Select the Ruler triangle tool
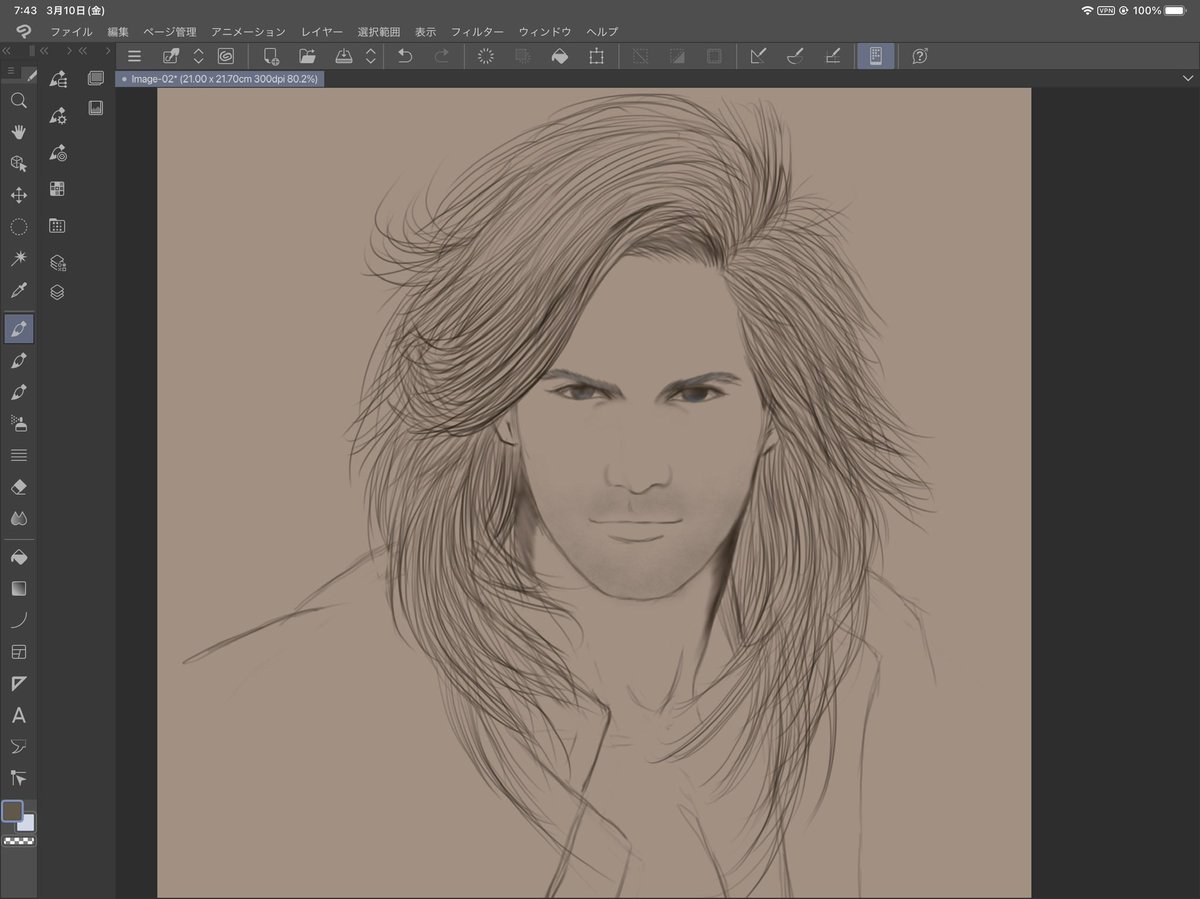Viewport: 1200px width, 899px height. click(18, 684)
